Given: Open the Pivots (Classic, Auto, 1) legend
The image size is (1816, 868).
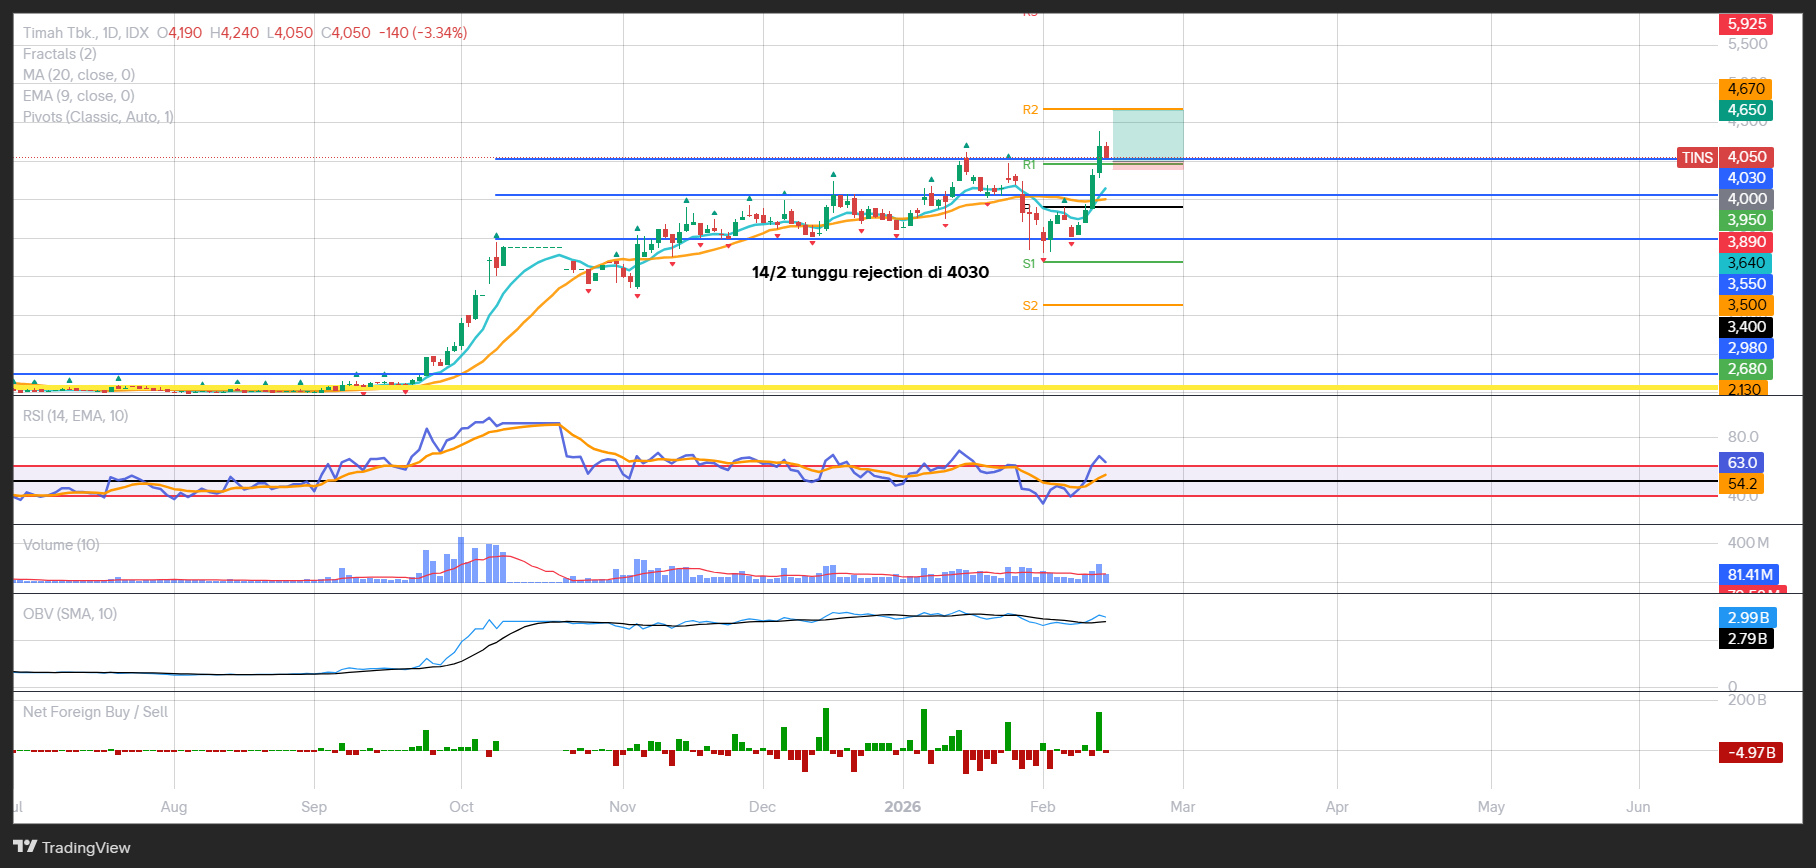Looking at the screenshot, I should (x=98, y=117).
